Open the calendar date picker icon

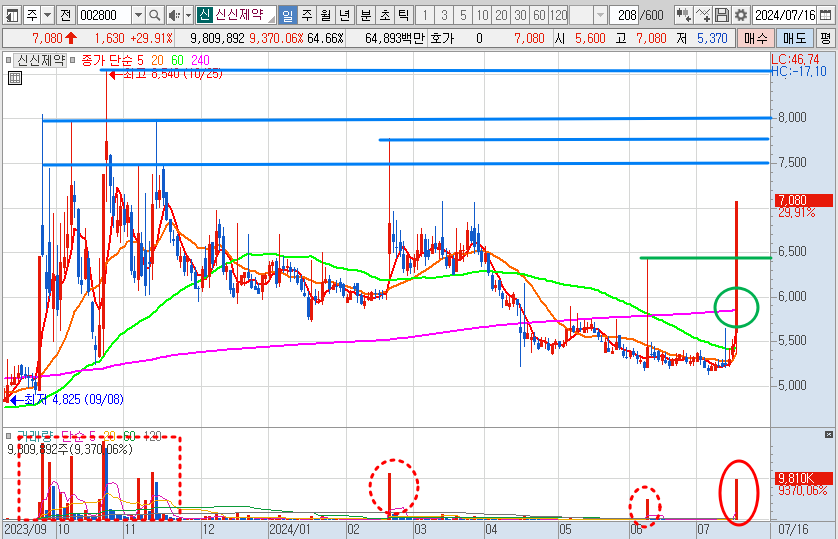(826, 15)
